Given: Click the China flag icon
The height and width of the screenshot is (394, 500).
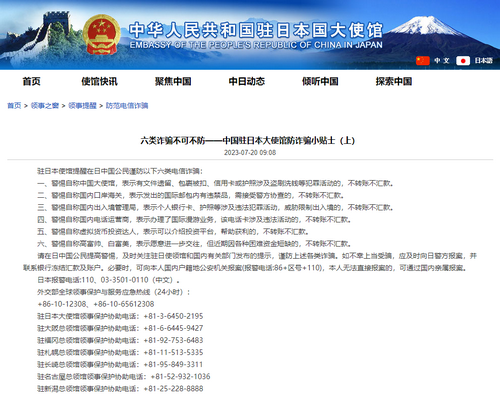Looking at the screenshot, I should pyautogui.click(x=423, y=60).
